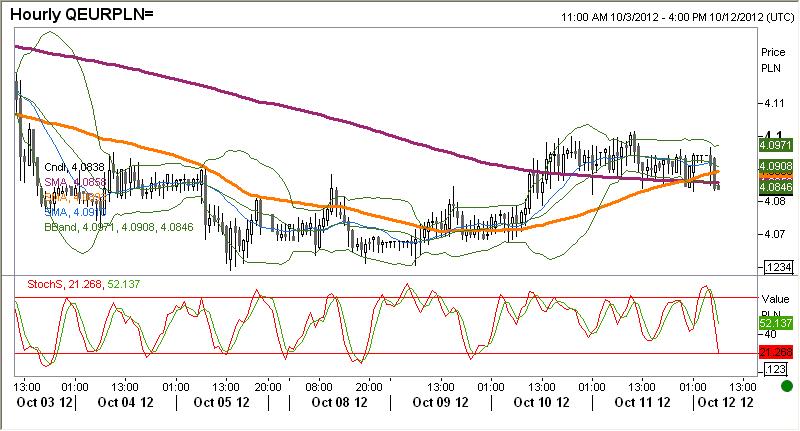
Task: Click the blue 'SMA, 4.091' legend label
Action: [75, 212]
